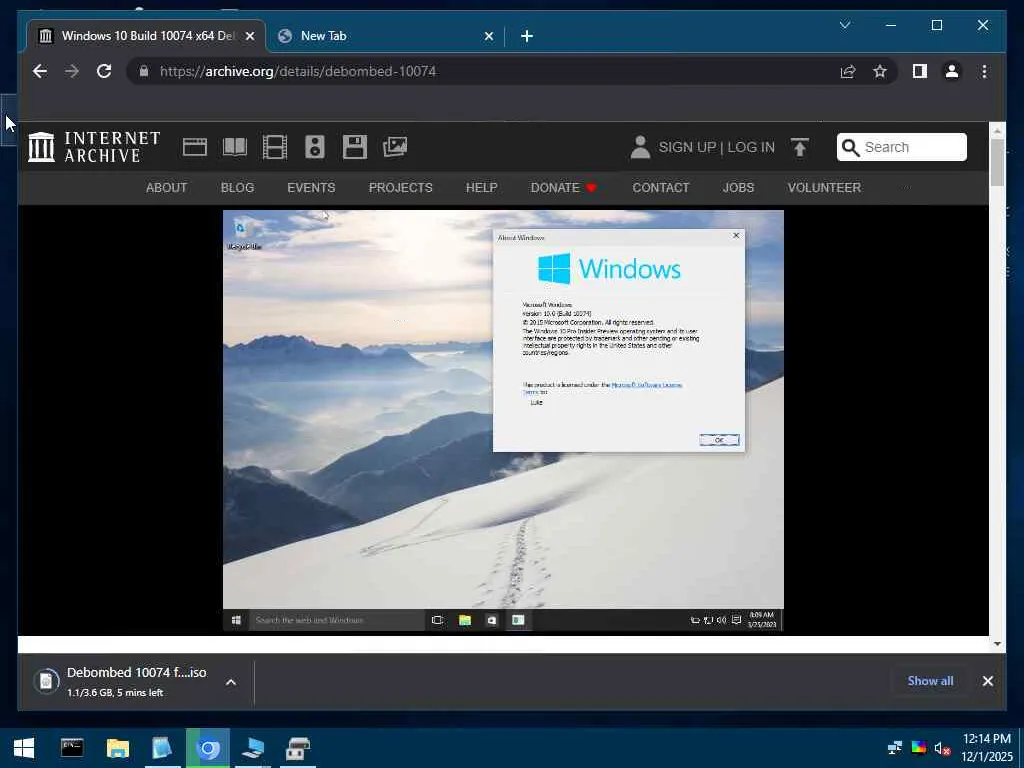Screen dimensions: 1024x768
Task: Click the colorful display tray icon
Action: coord(918,747)
